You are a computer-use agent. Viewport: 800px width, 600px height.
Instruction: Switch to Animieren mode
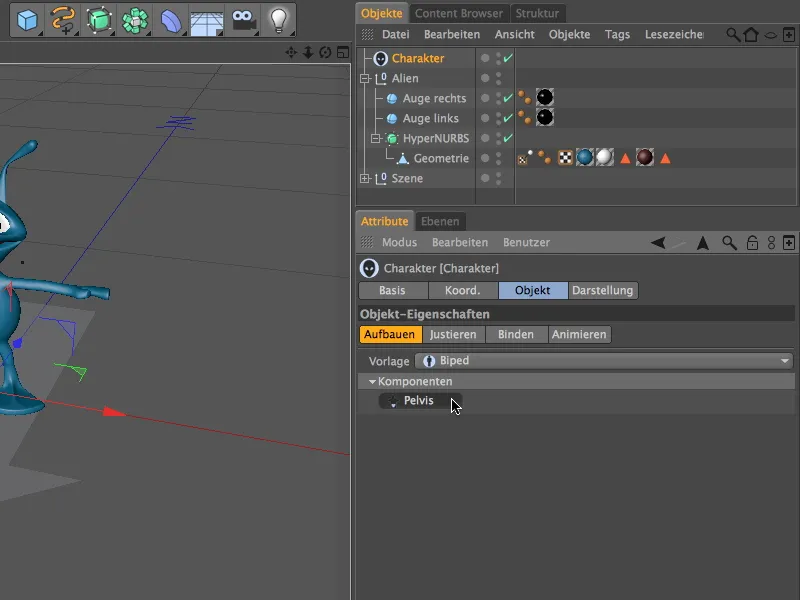[580, 334]
